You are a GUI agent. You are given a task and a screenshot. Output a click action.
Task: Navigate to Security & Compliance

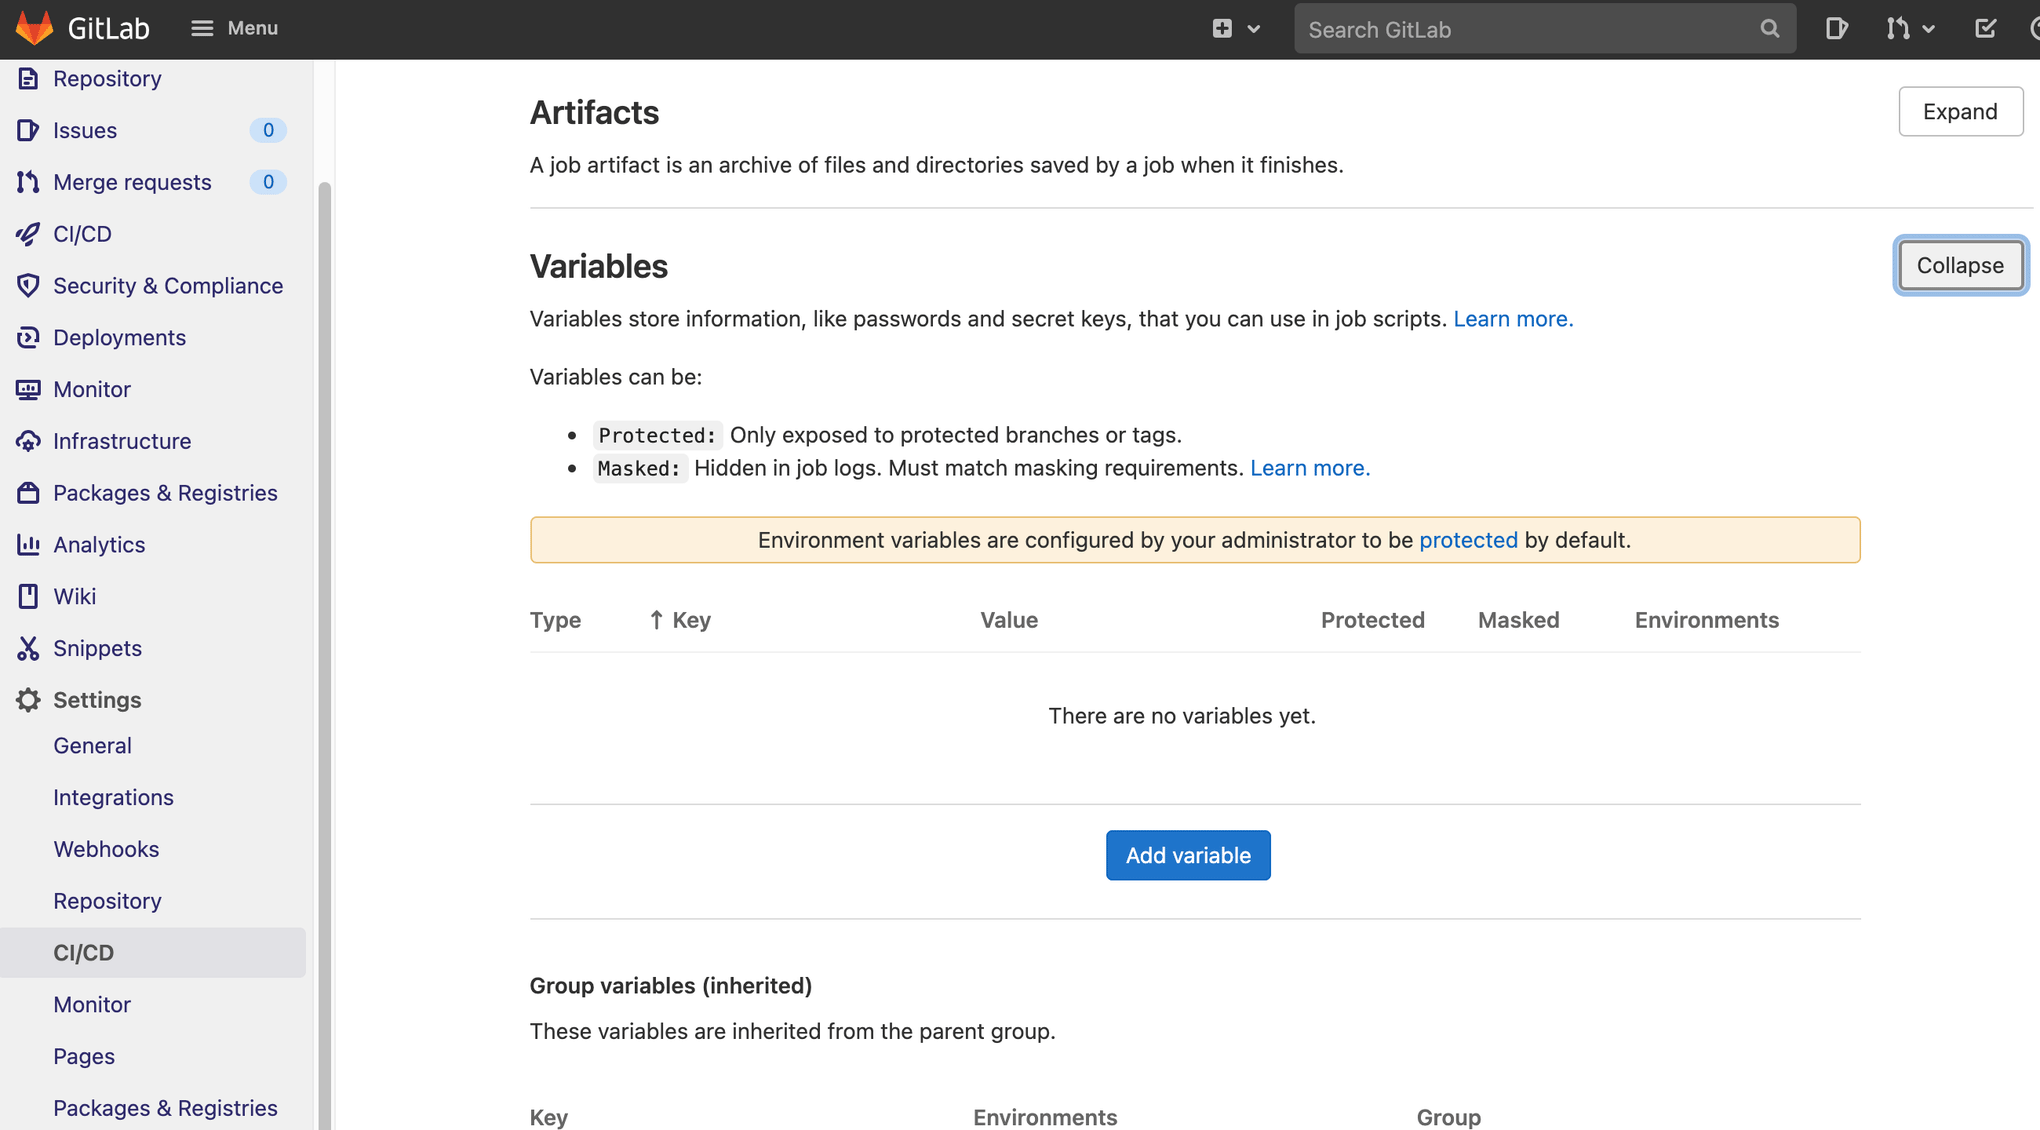click(x=168, y=284)
